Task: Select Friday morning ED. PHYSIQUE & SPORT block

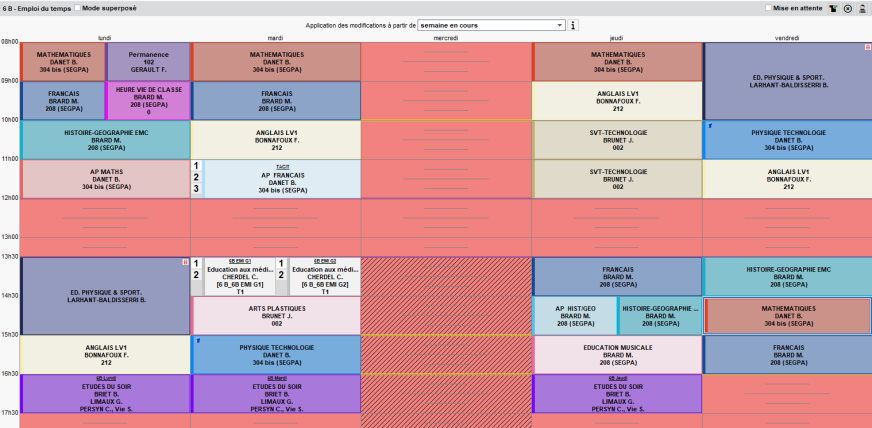Action: pyautogui.click(x=788, y=81)
